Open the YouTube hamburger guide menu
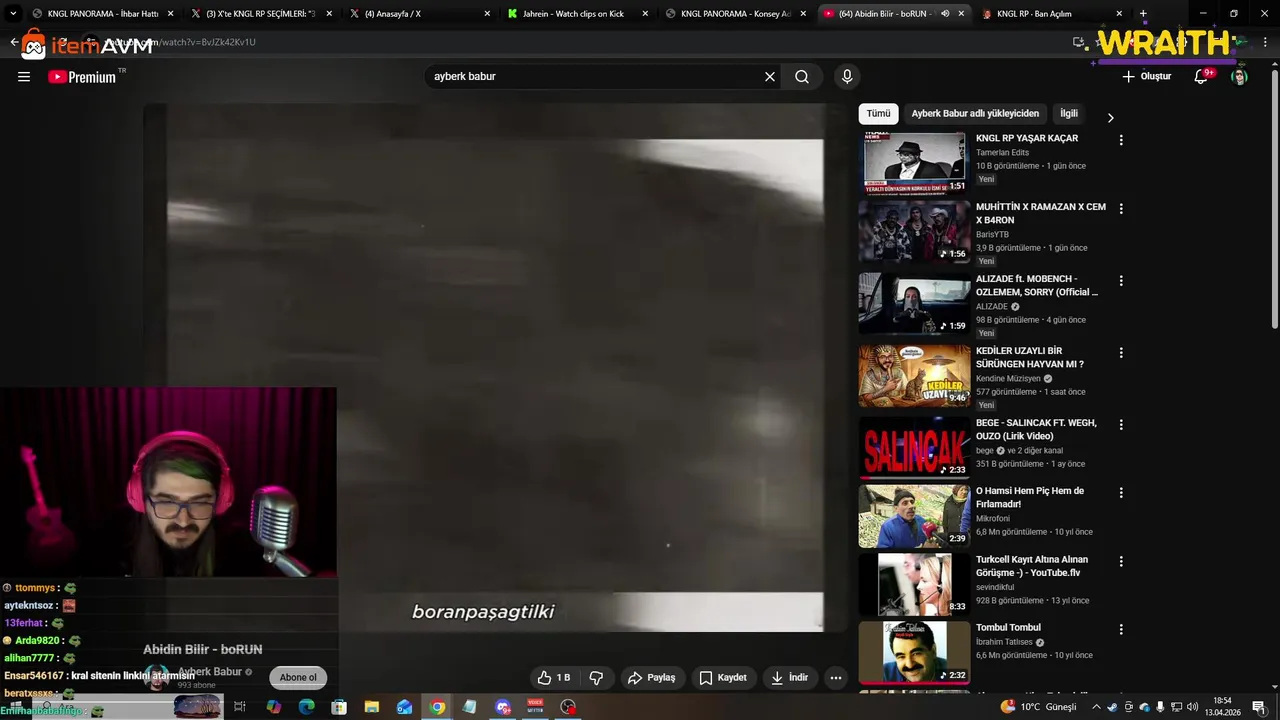Image resolution: width=1280 pixels, height=720 pixels. pyautogui.click(x=24, y=77)
